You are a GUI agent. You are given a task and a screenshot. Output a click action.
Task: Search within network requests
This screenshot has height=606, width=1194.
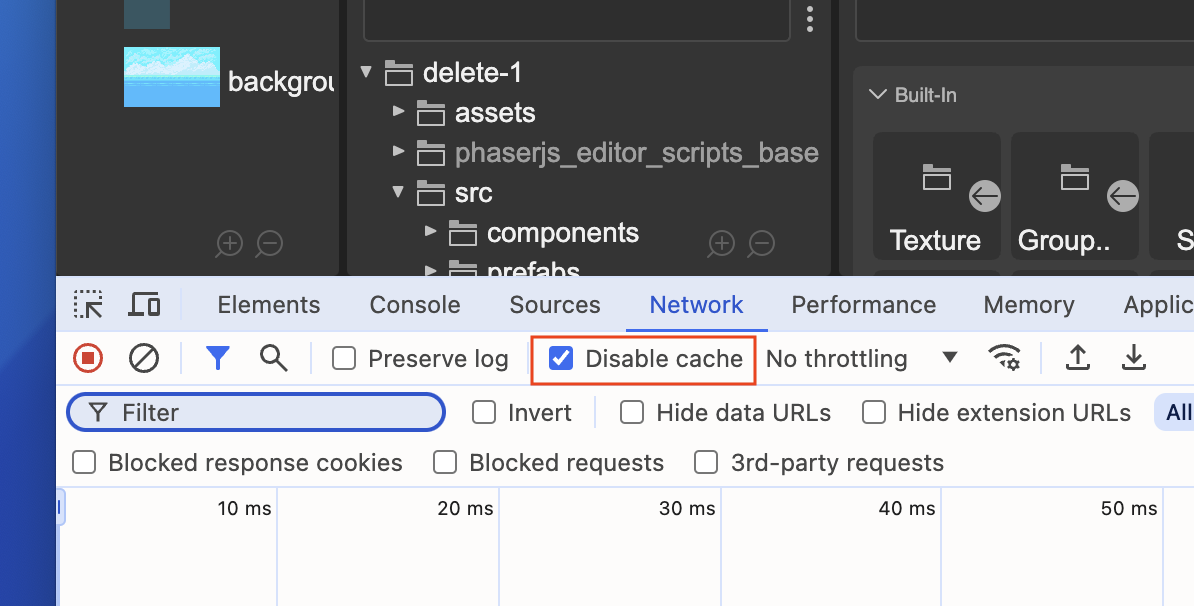274,358
